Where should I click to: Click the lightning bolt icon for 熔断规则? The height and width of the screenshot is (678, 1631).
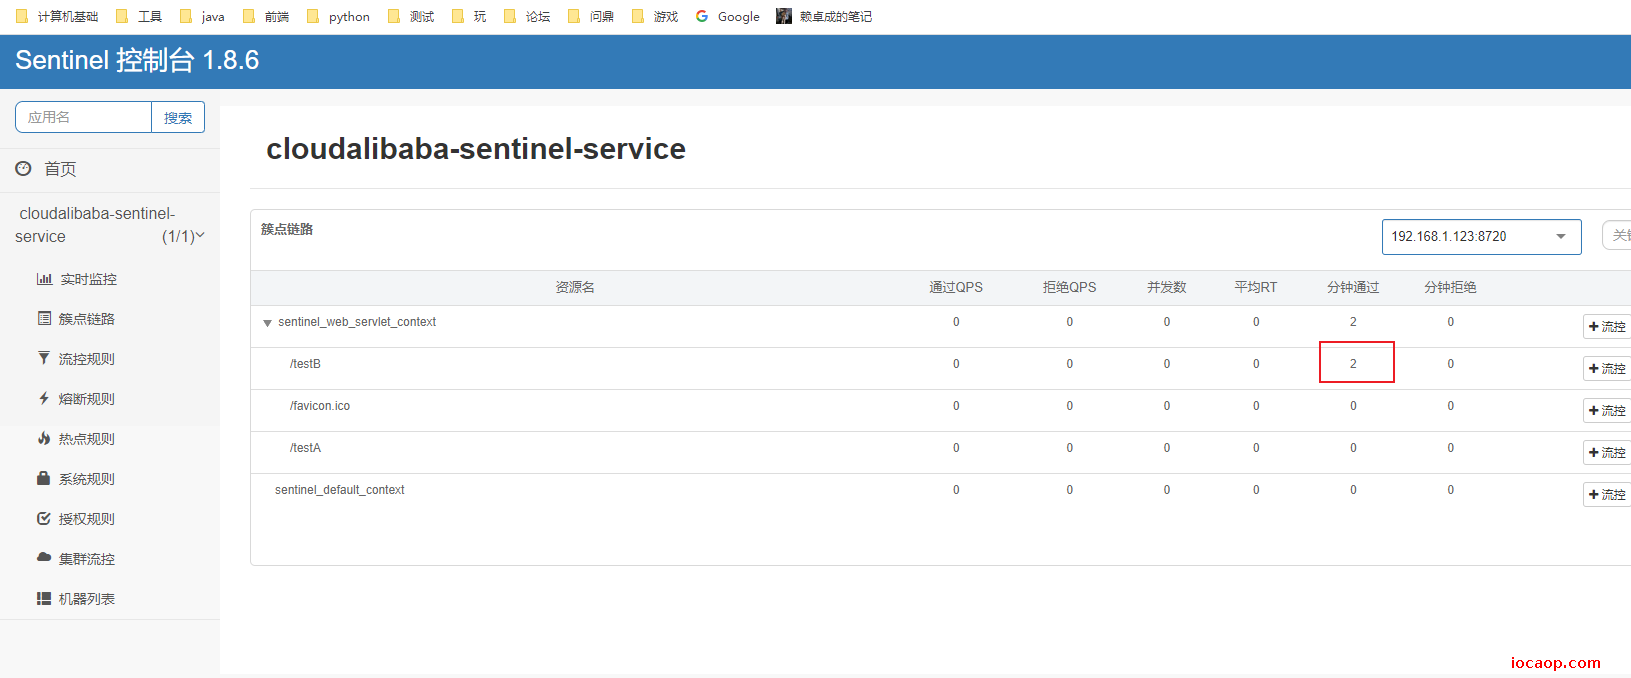(44, 398)
